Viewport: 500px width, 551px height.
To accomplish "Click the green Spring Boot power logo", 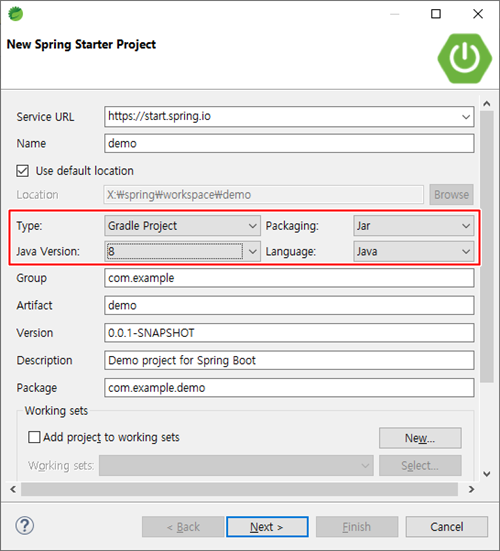I will (x=465, y=58).
